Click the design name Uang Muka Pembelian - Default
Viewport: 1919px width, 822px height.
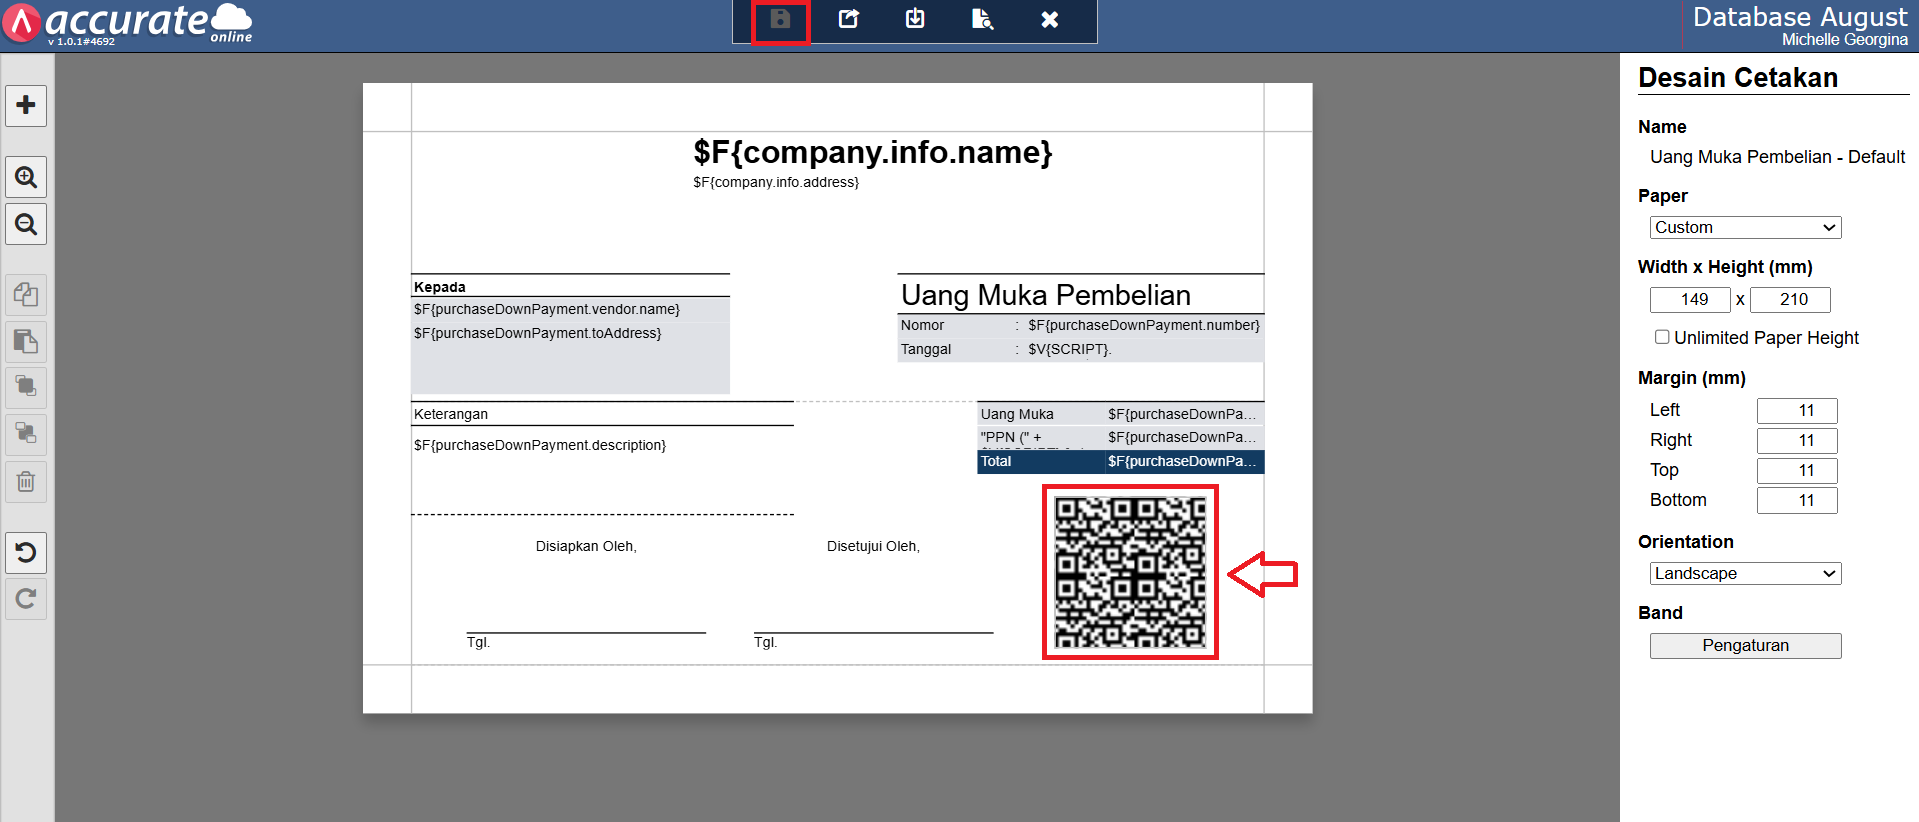point(1777,157)
